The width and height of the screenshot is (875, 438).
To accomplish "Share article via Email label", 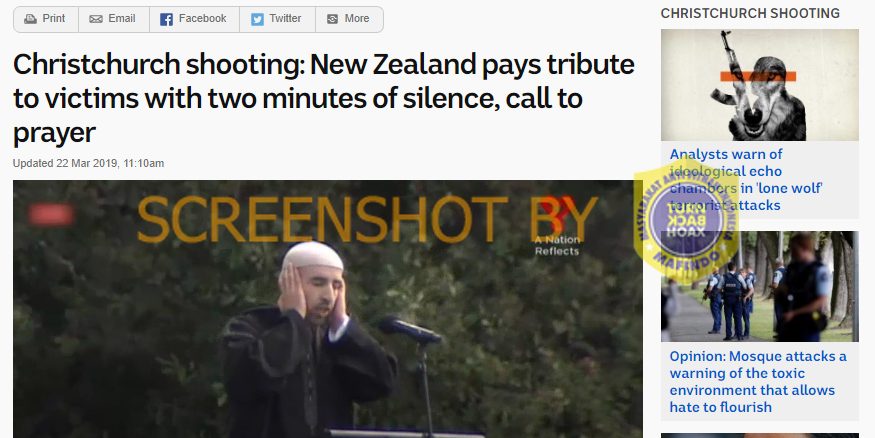I will [122, 18].
